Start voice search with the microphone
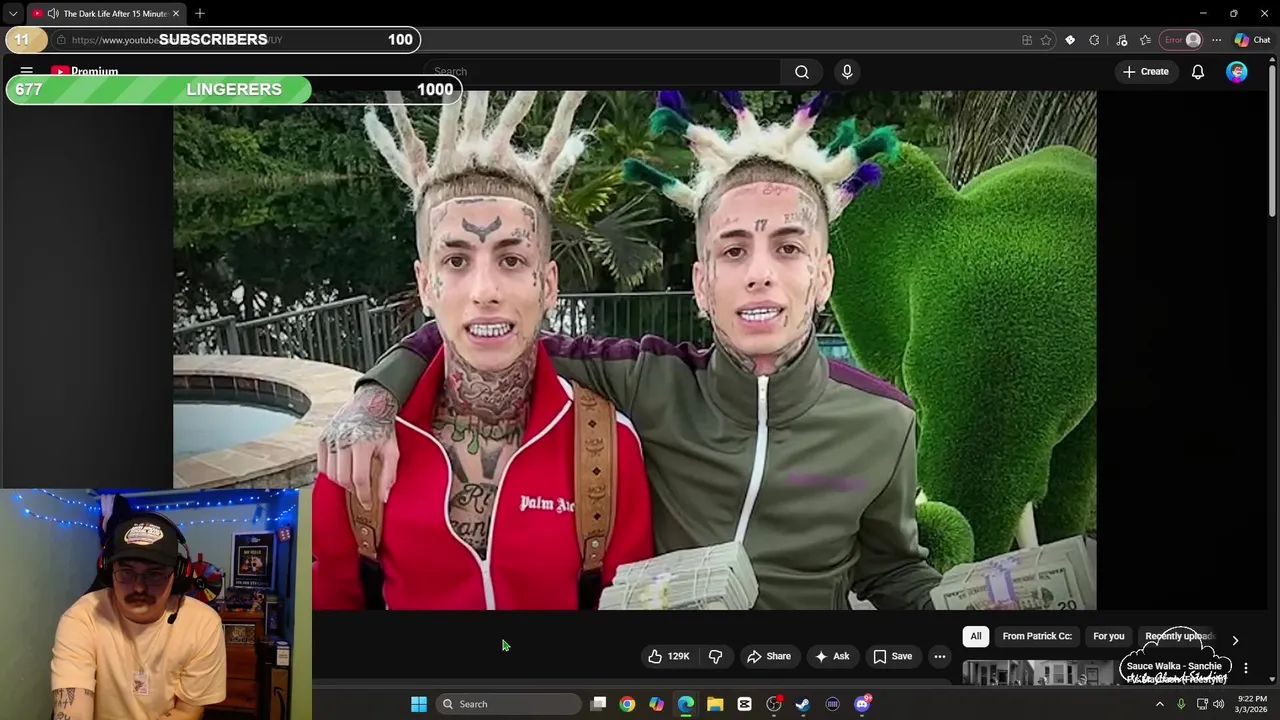Screen dimensions: 1280x720 click(847, 71)
